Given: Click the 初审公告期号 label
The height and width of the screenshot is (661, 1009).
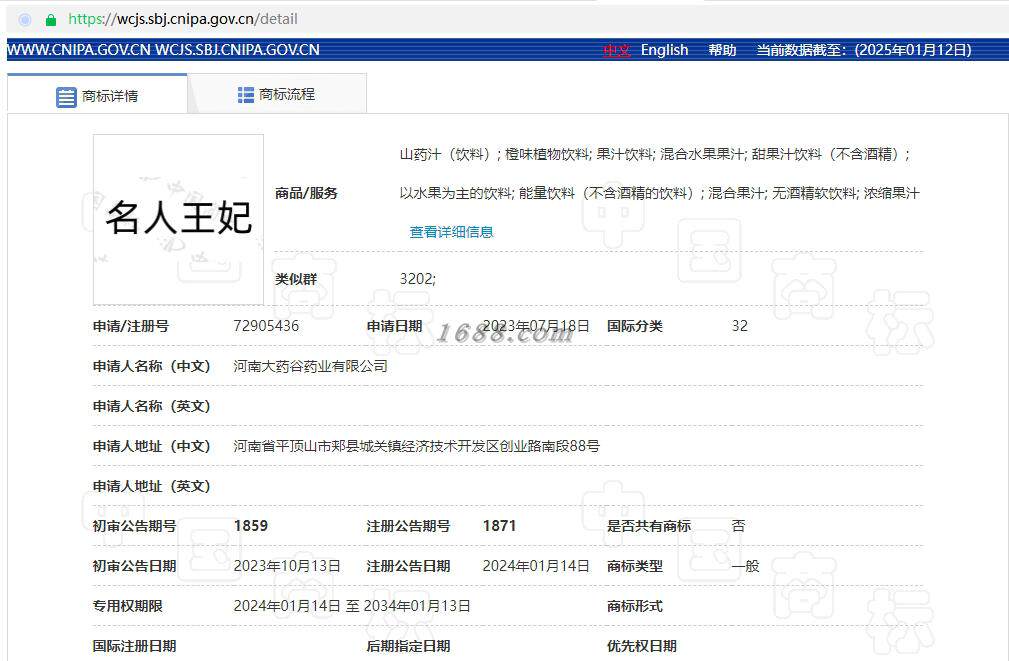Looking at the screenshot, I should click(x=134, y=526).
